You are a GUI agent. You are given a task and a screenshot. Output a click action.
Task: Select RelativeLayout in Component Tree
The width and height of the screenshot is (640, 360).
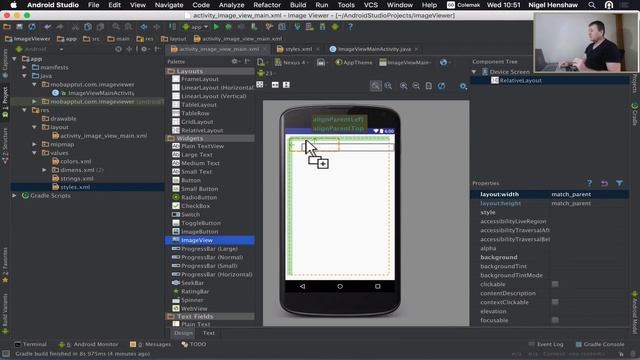[x=520, y=80]
